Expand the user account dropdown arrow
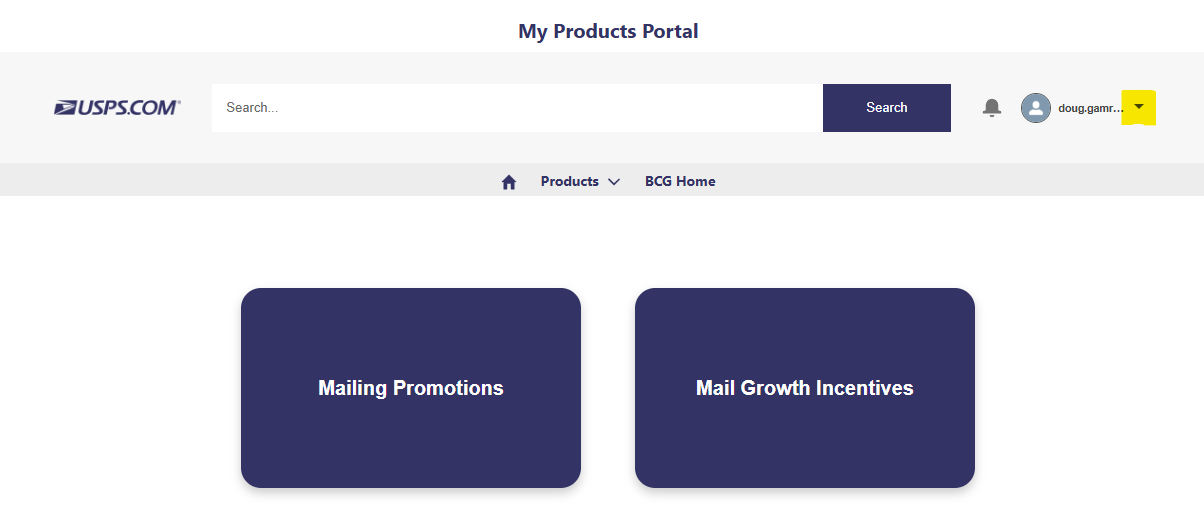 [x=1138, y=107]
